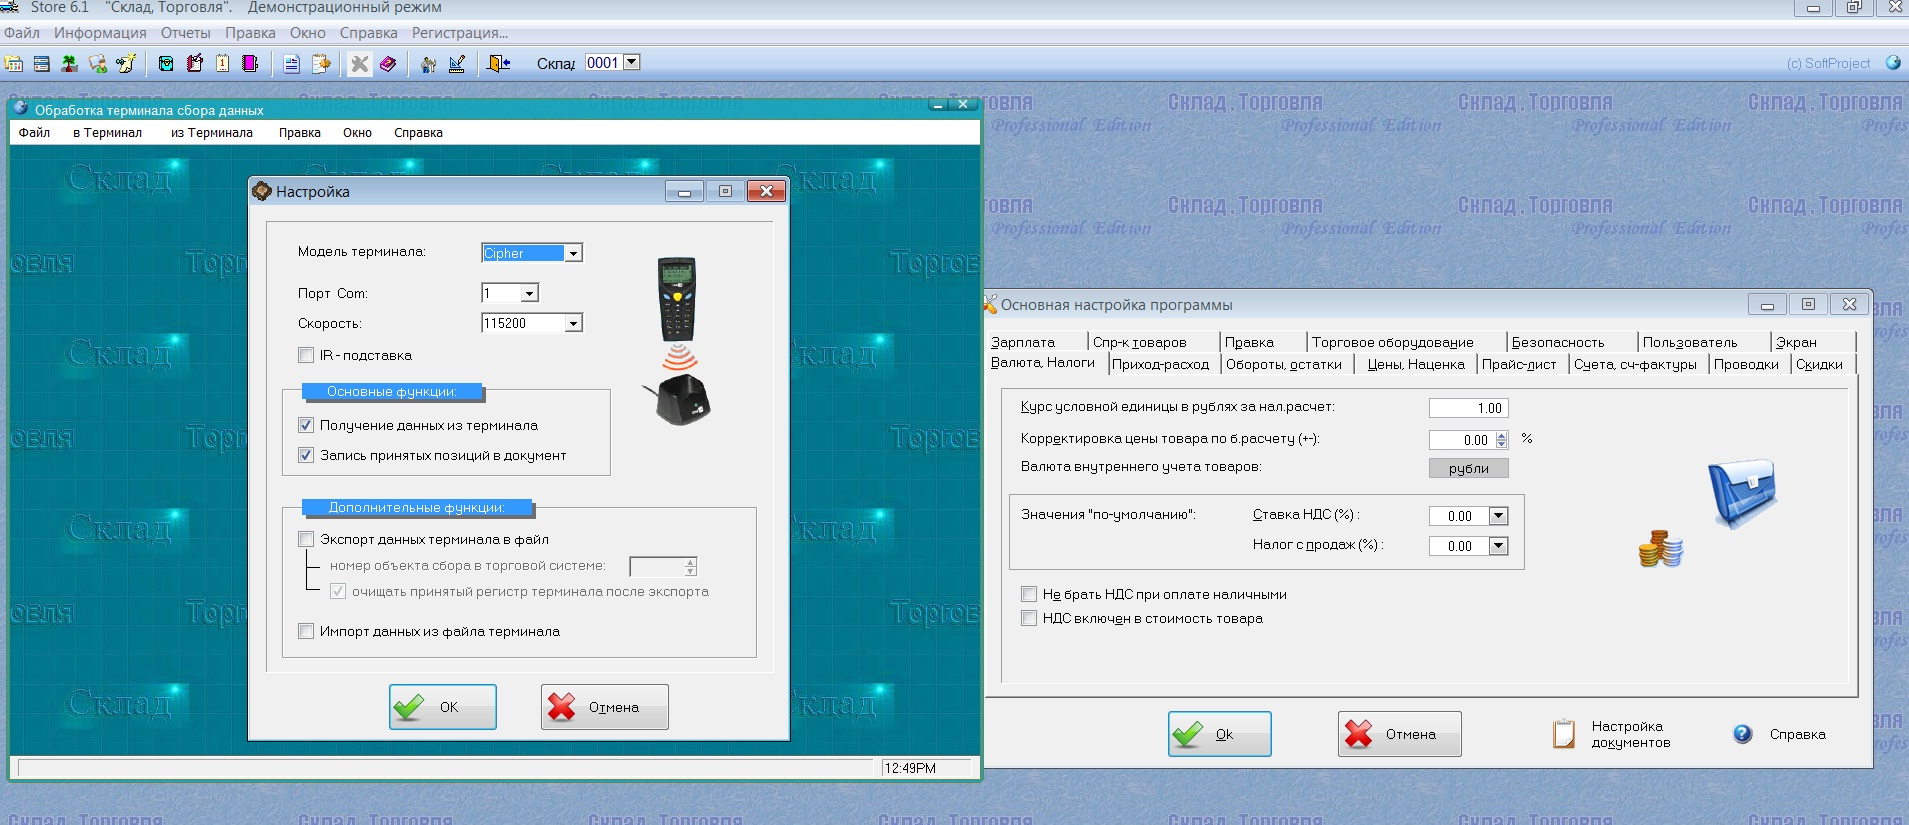Expand the Скорость baud rate dropdown
This screenshot has width=1909, height=825.
point(573,324)
